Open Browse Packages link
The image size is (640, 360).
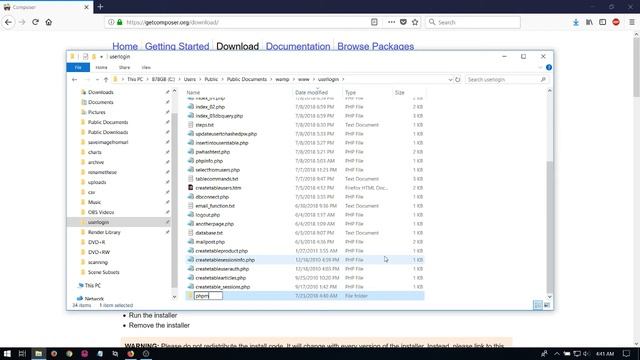[x=376, y=46]
